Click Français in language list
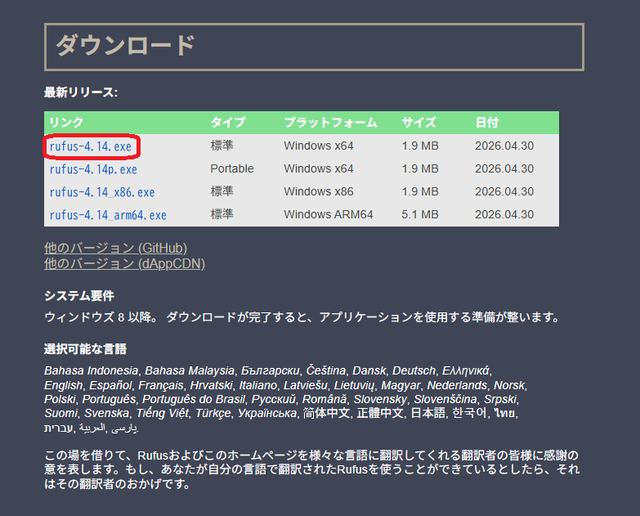Screen dimensions: 640x516 coord(161,385)
